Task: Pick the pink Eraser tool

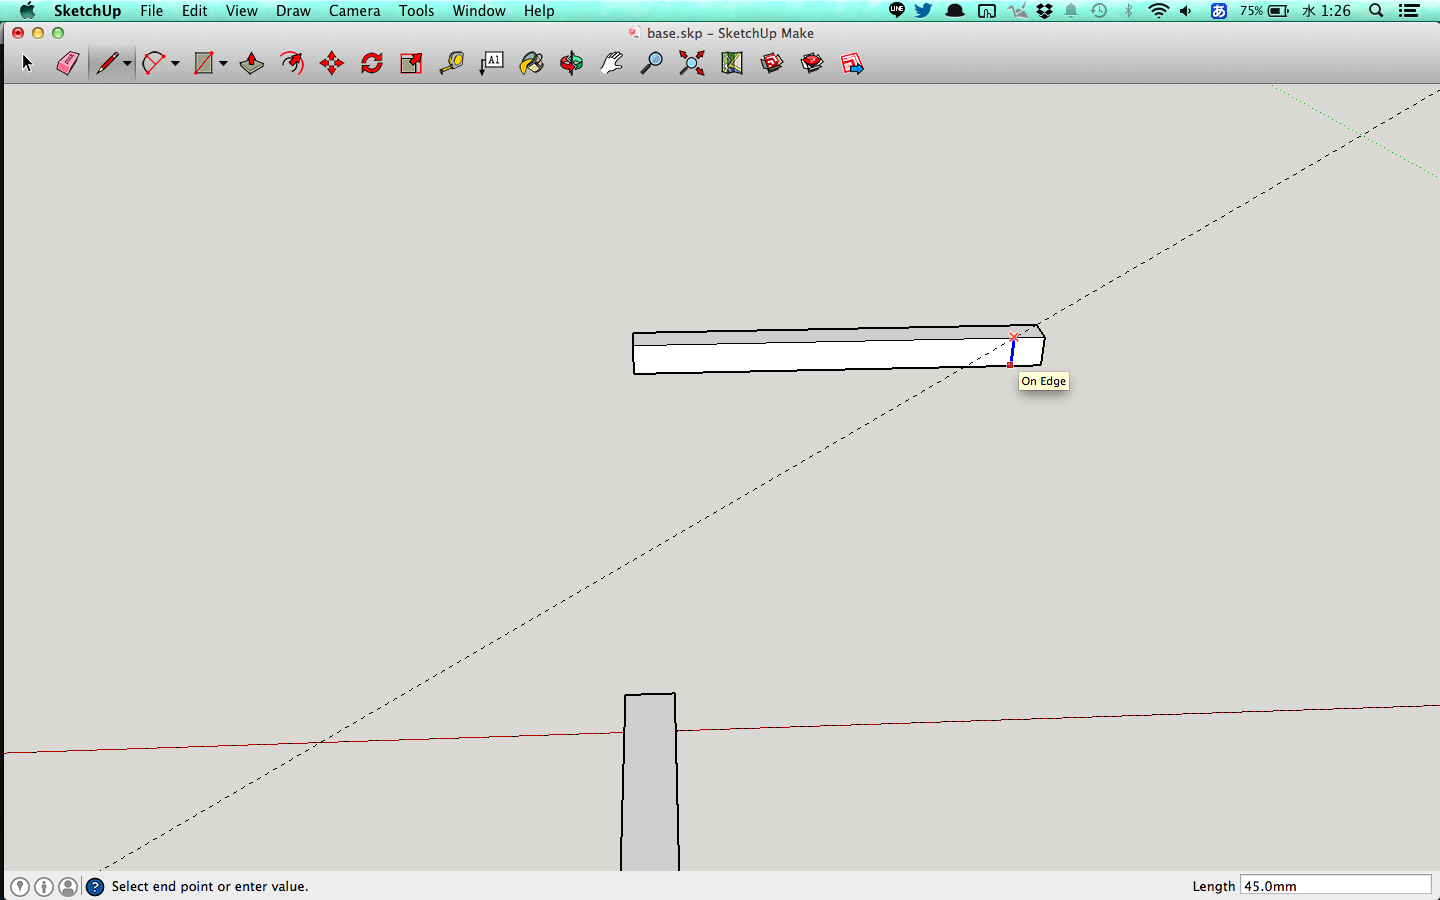Action: [x=67, y=64]
